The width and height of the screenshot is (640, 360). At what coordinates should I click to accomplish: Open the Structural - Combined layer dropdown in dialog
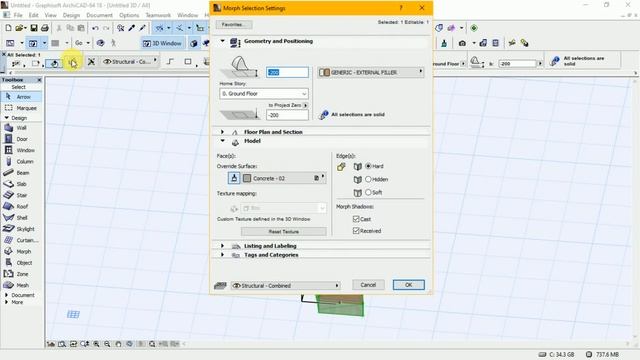point(286,285)
